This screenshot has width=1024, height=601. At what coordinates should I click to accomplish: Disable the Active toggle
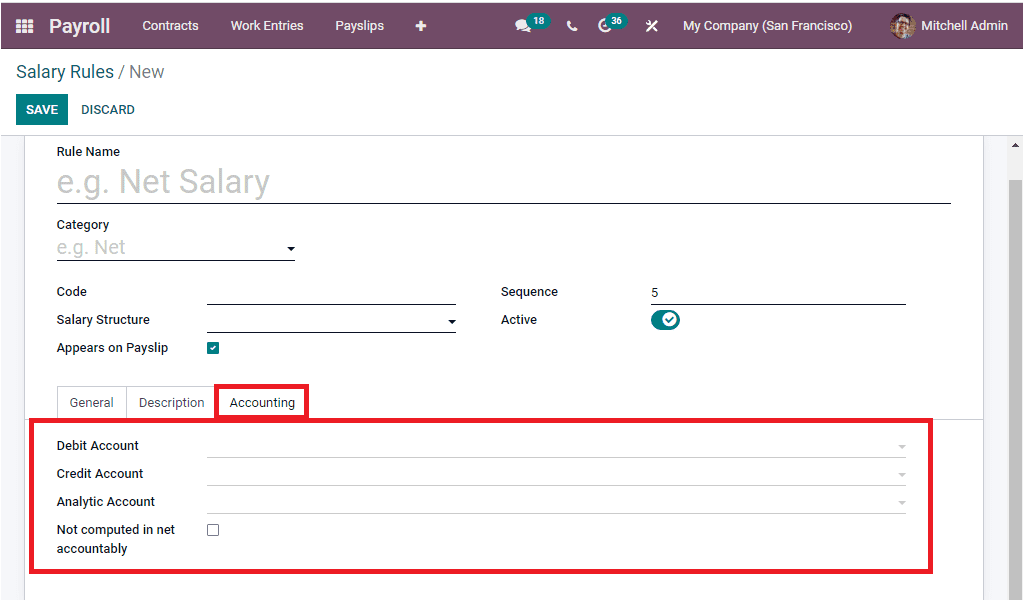pyautogui.click(x=665, y=319)
